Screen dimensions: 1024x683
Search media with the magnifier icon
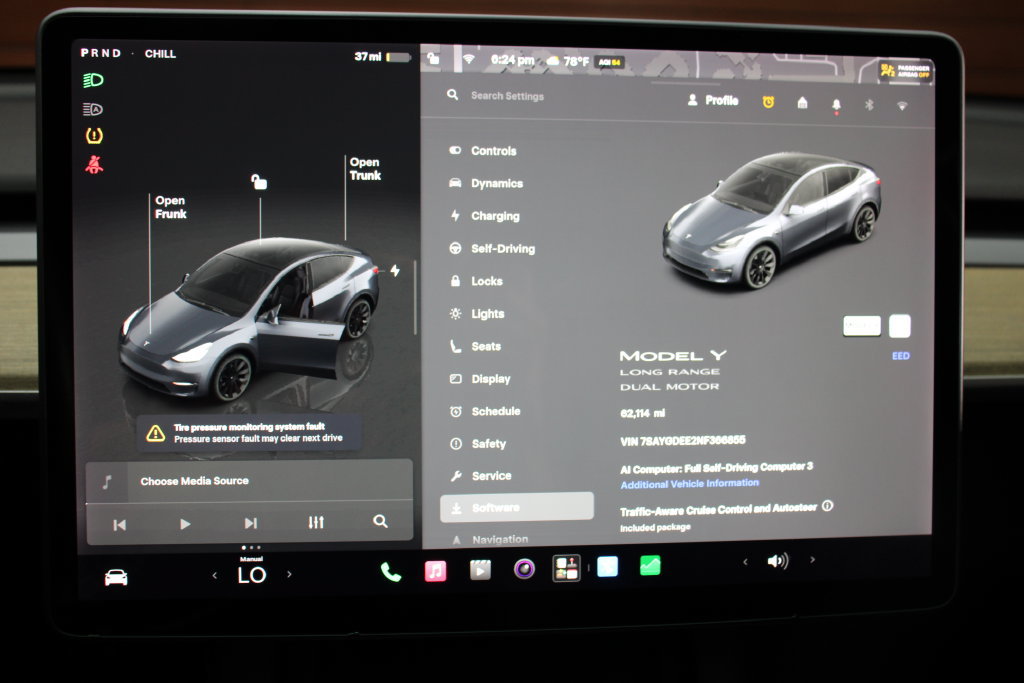(x=380, y=521)
